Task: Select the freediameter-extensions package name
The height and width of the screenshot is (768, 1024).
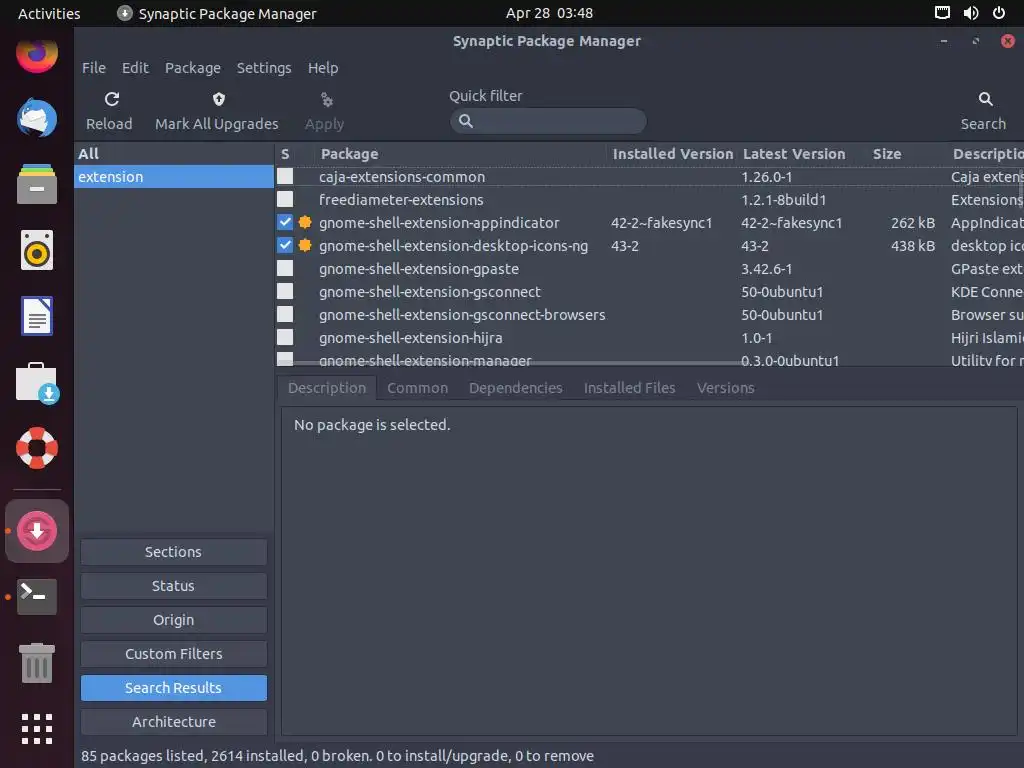Action: click(401, 199)
